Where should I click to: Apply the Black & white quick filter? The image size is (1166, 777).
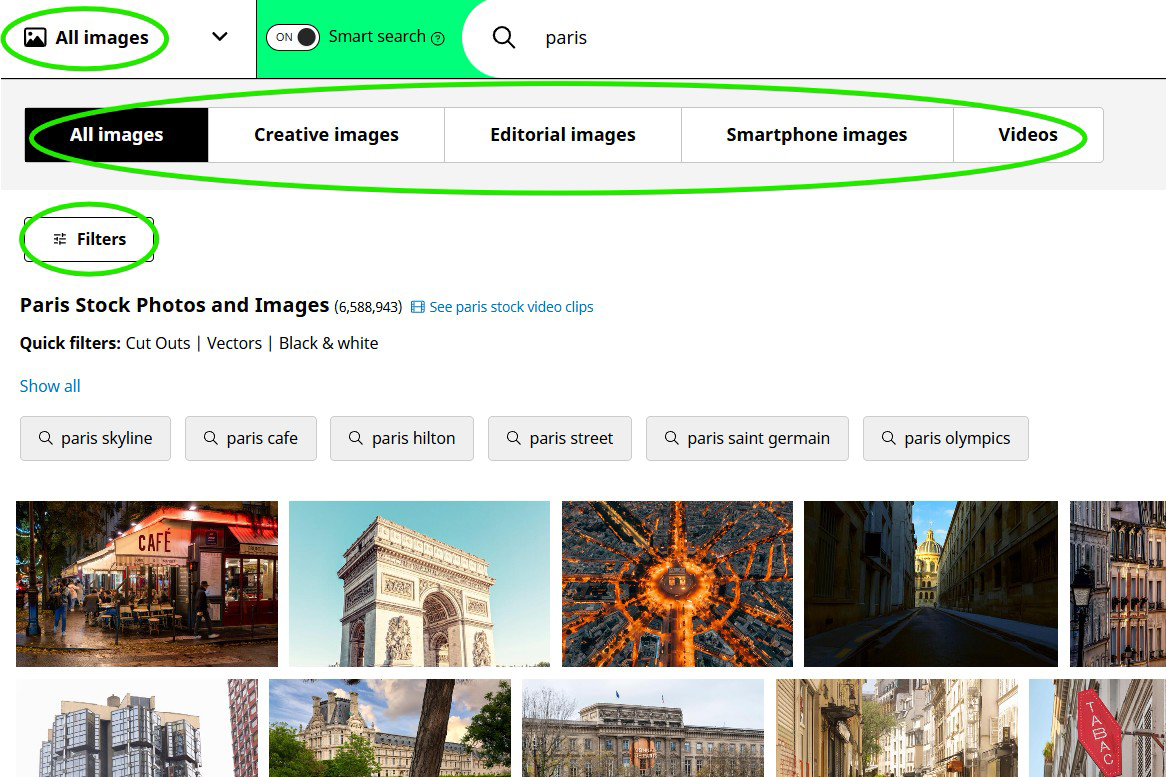pos(329,344)
